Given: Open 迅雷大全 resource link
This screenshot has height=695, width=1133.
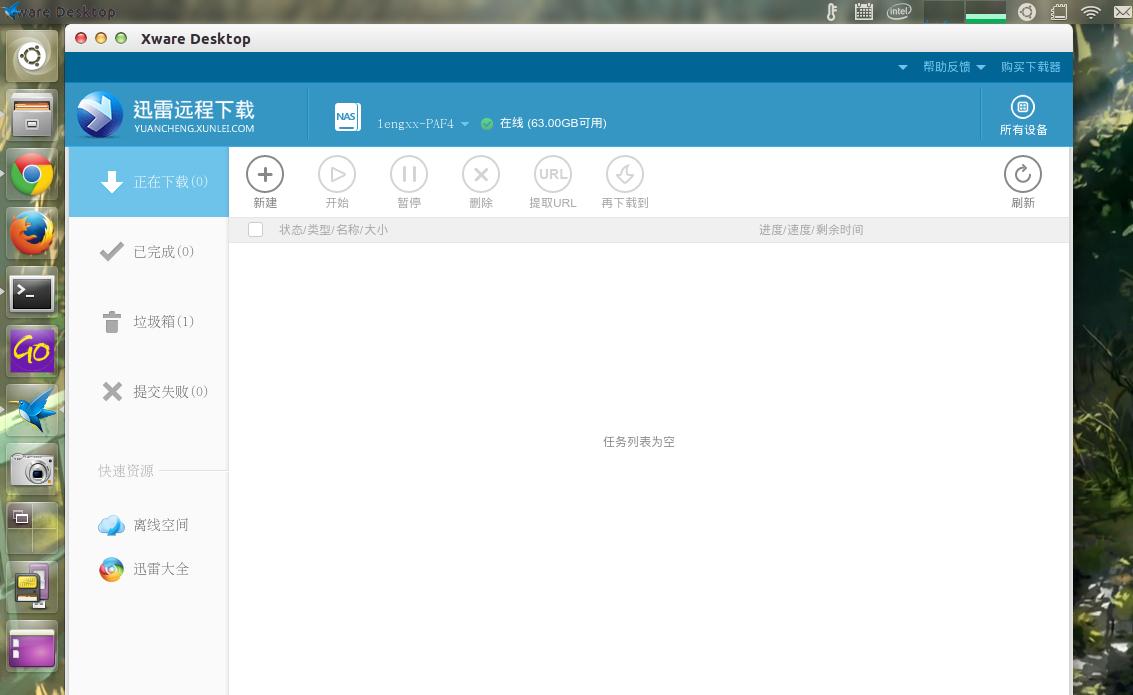Looking at the screenshot, I should click(144, 569).
